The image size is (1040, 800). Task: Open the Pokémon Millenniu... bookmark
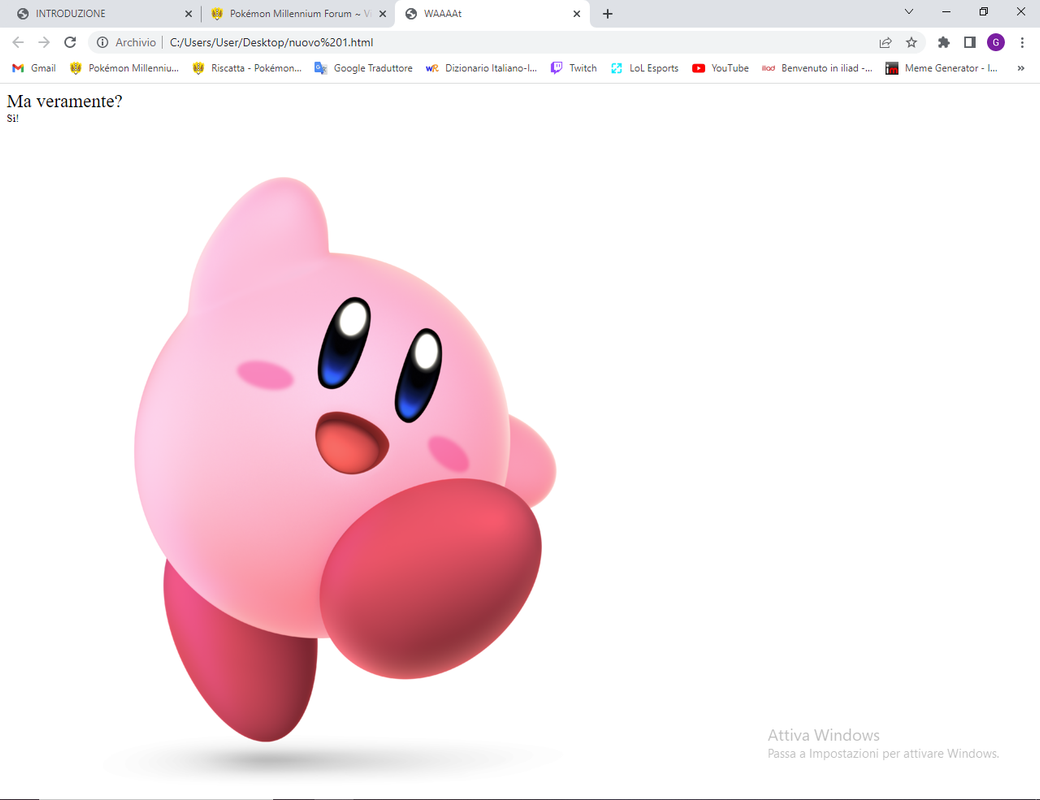click(x=125, y=68)
